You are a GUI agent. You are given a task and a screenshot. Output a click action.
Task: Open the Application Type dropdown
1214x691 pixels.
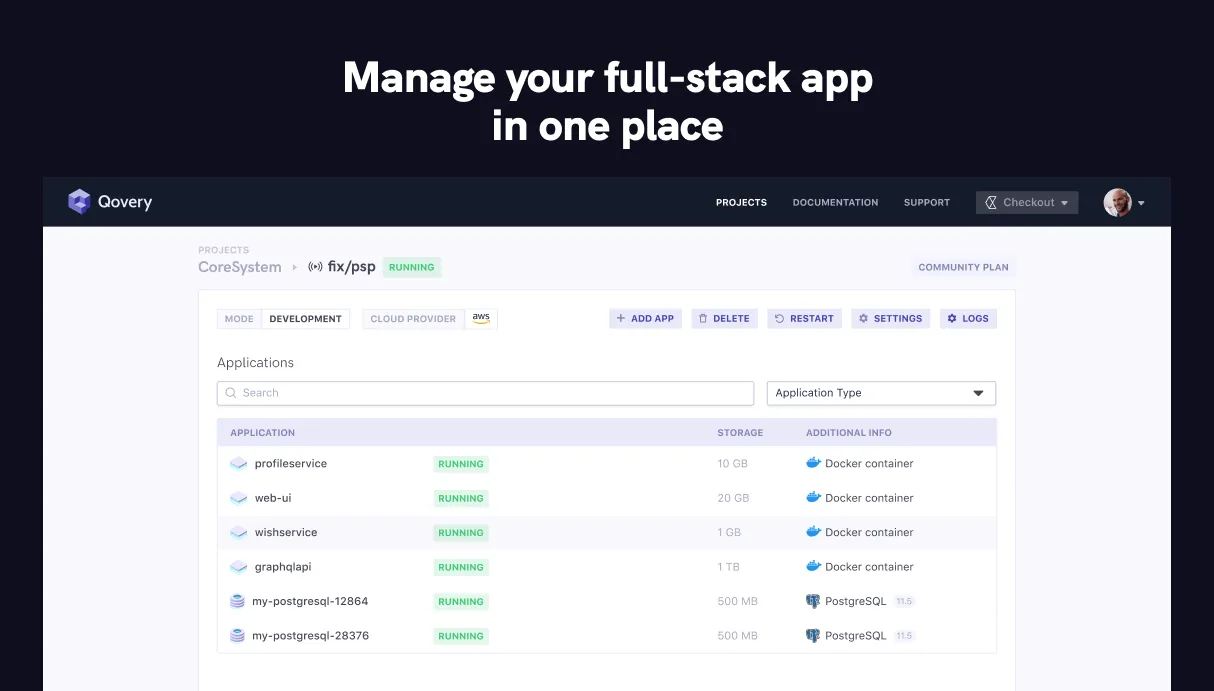[881, 393]
